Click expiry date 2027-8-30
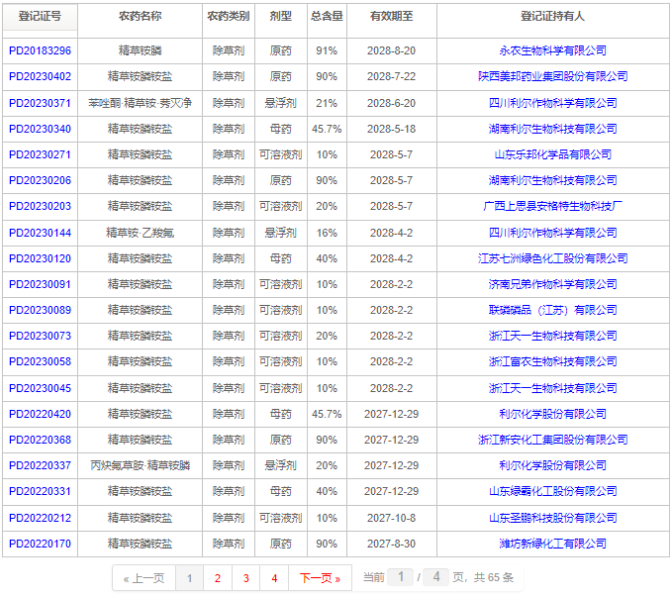Screen dimensions: 671x597 392,544
